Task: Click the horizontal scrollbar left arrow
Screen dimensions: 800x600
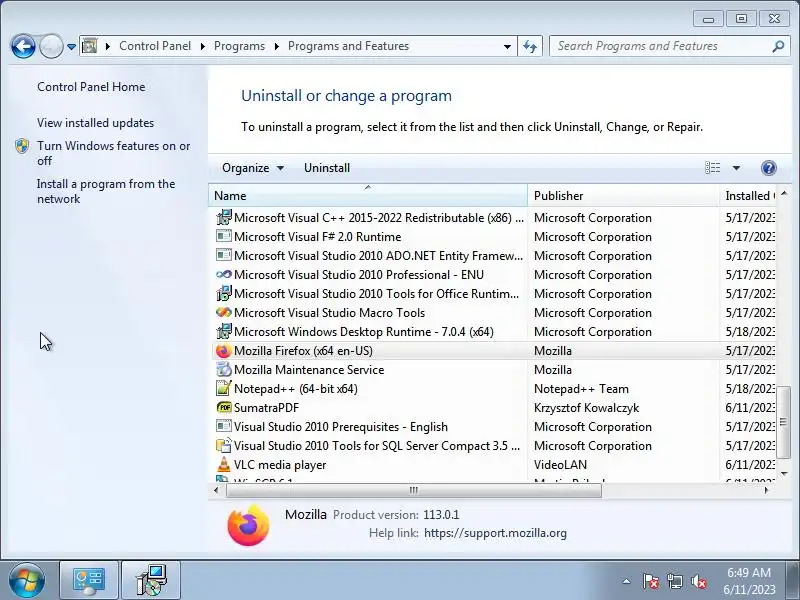Action: click(216, 490)
